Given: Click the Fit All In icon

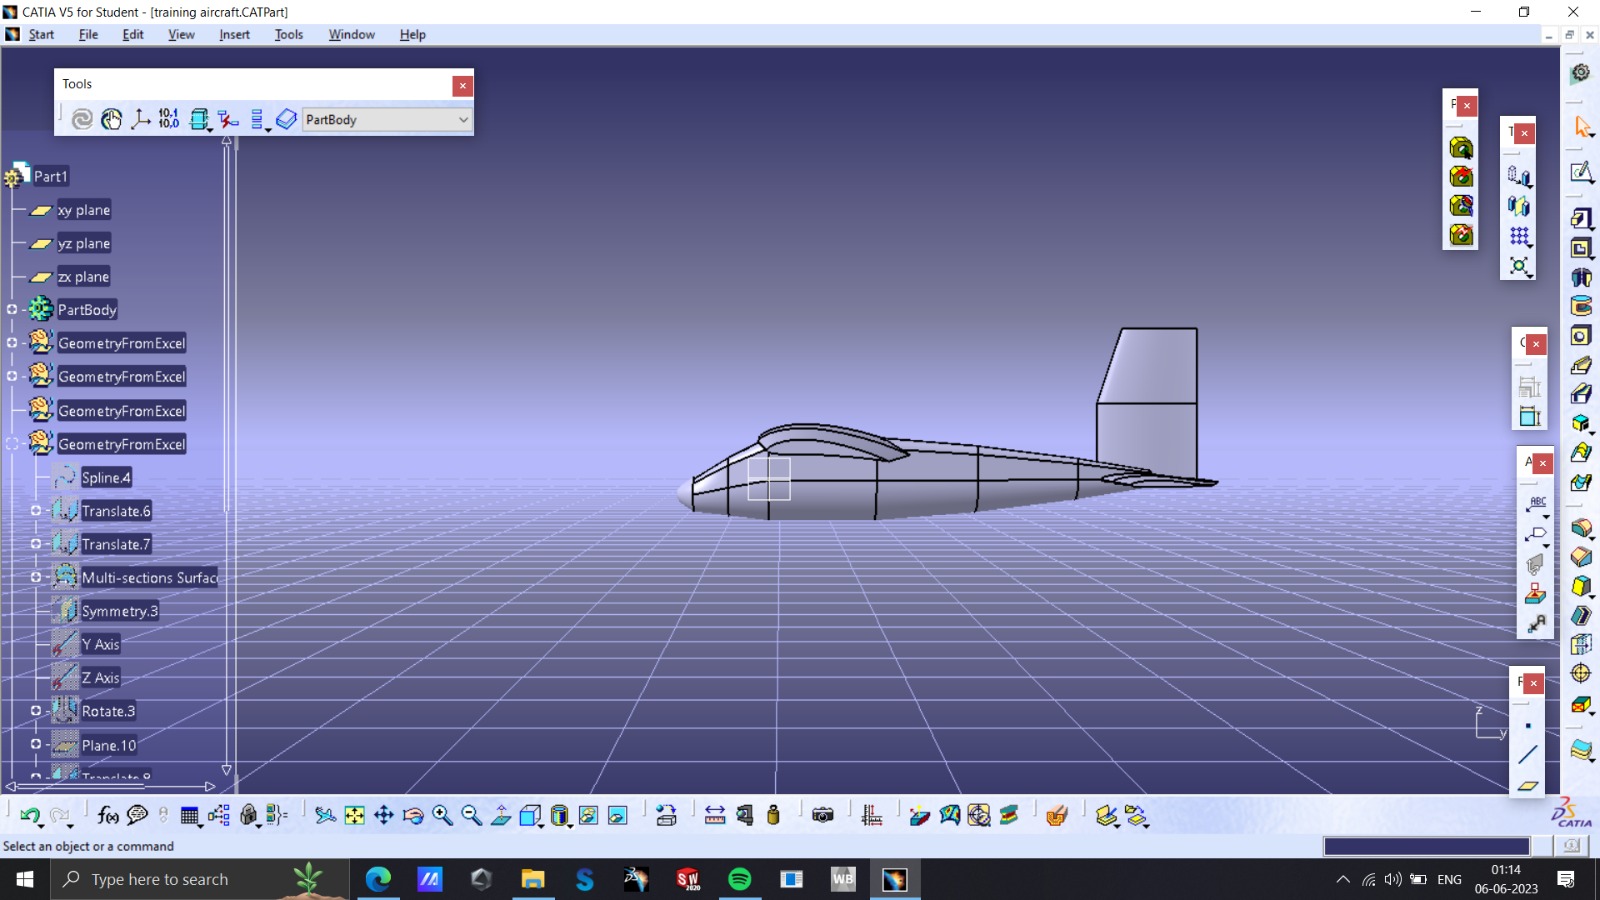Looking at the screenshot, I should coord(354,816).
